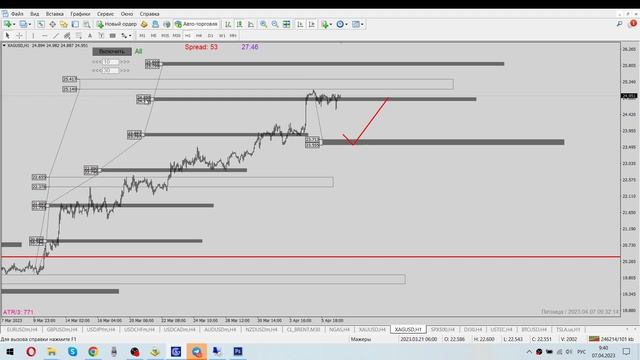The height and width of the screenshot is (360, 640).
Task: Switch chart to bar chart icon
Action: pyautogui.click(x=228, y=24)
